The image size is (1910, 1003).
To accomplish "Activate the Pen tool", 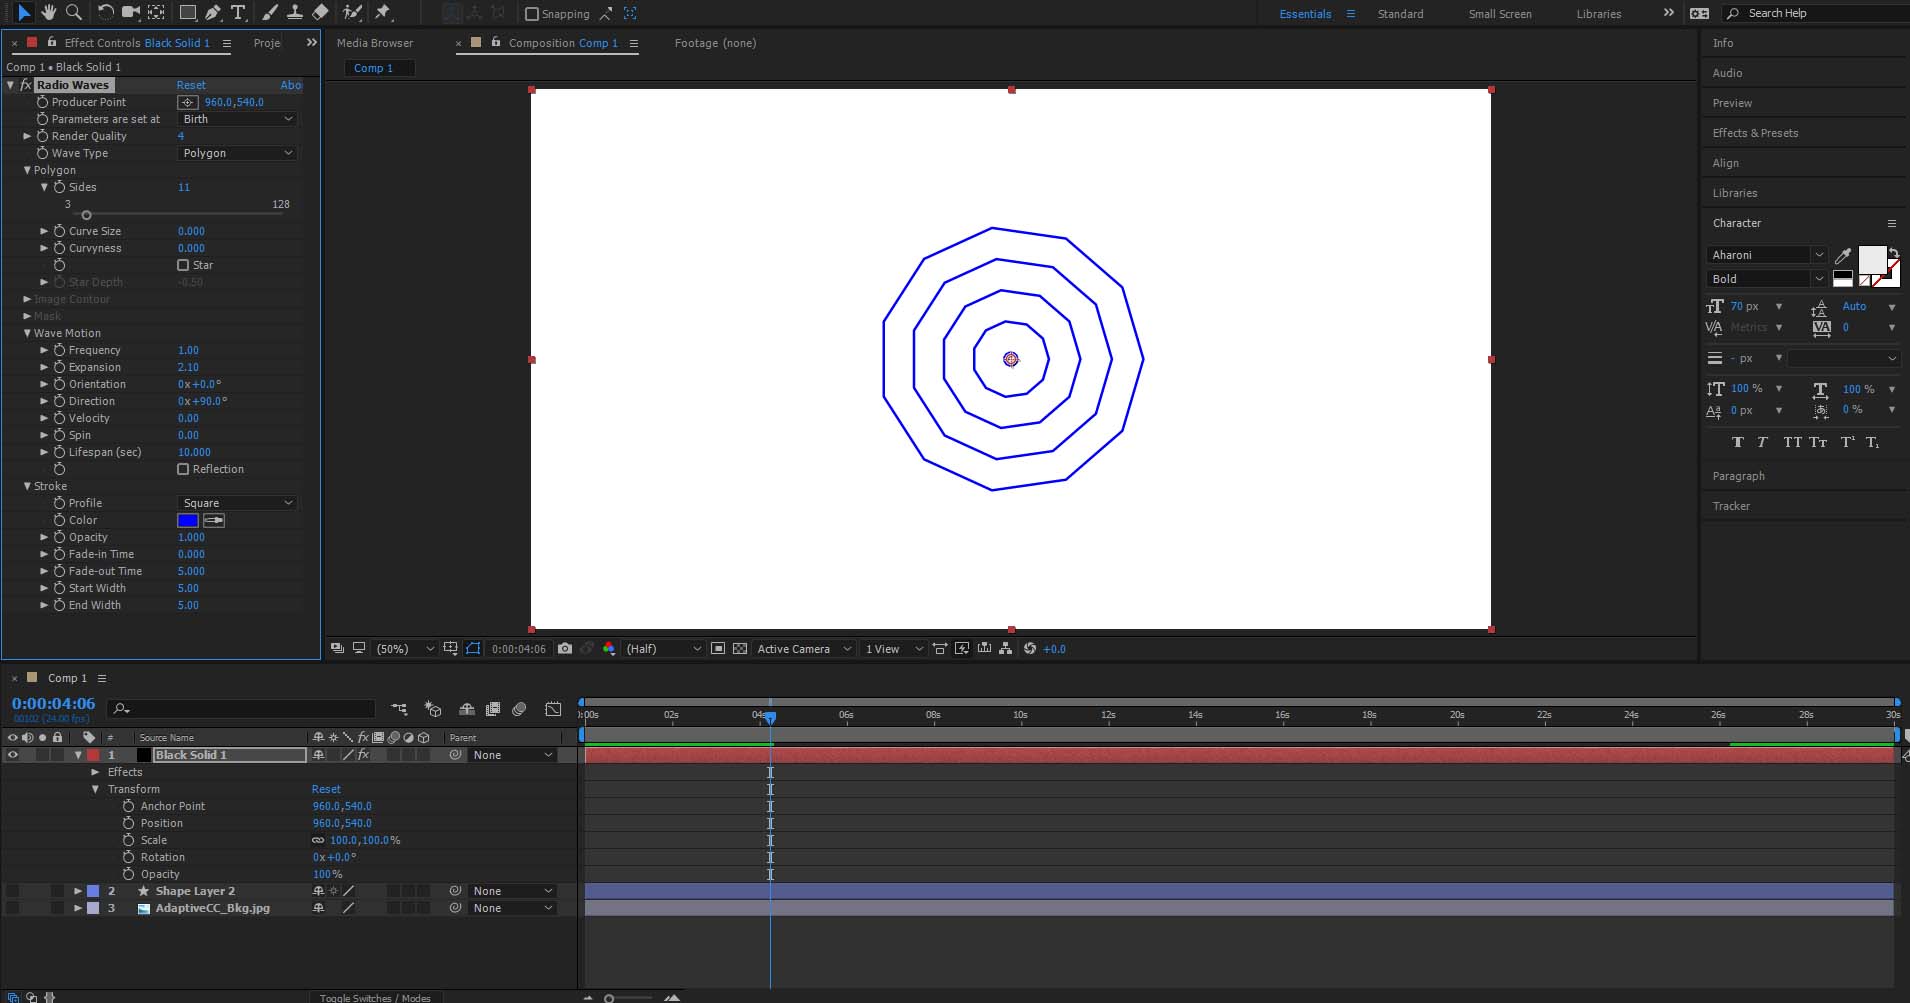I will [x=213, y=13].
